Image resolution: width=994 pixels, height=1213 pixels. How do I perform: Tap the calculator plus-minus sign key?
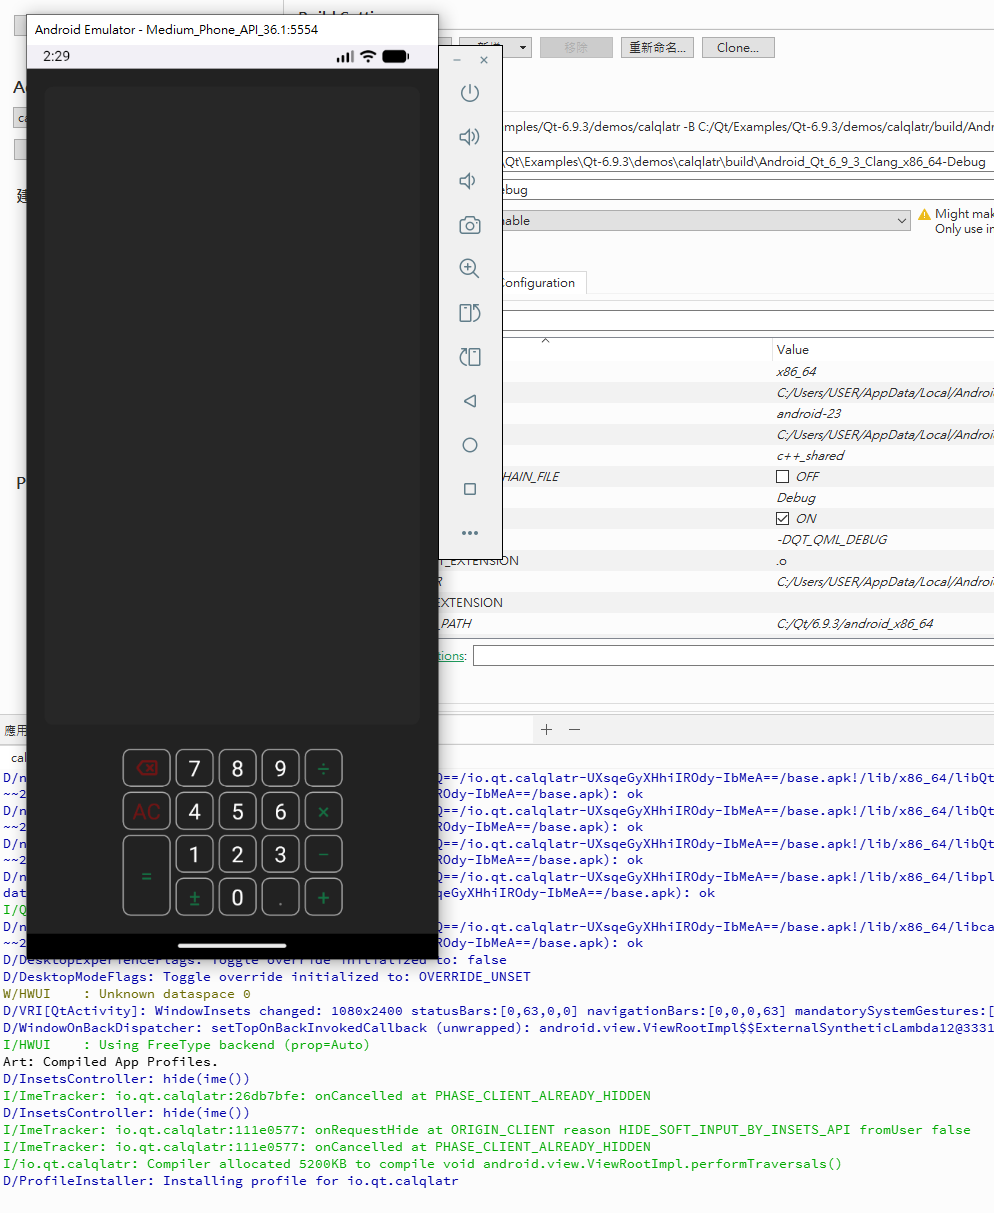coord(194,897)
